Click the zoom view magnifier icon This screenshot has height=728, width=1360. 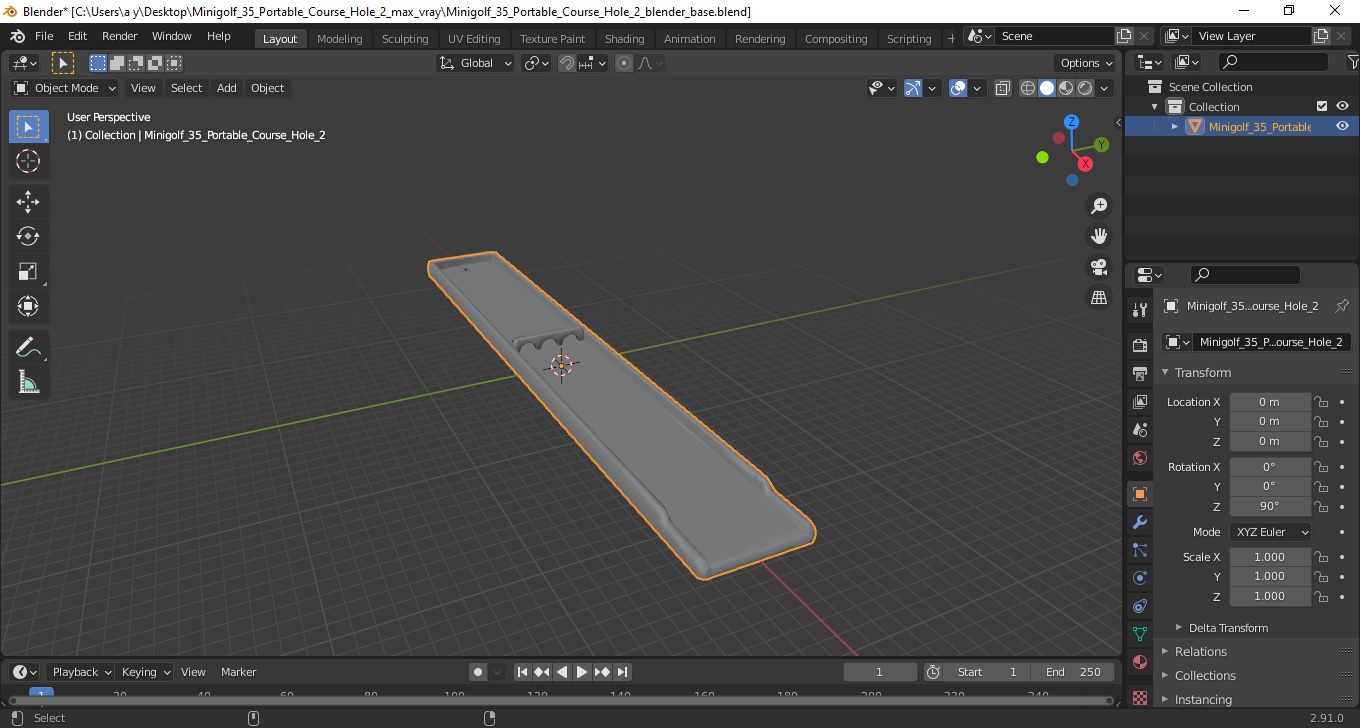click(x=1099, y=206)
